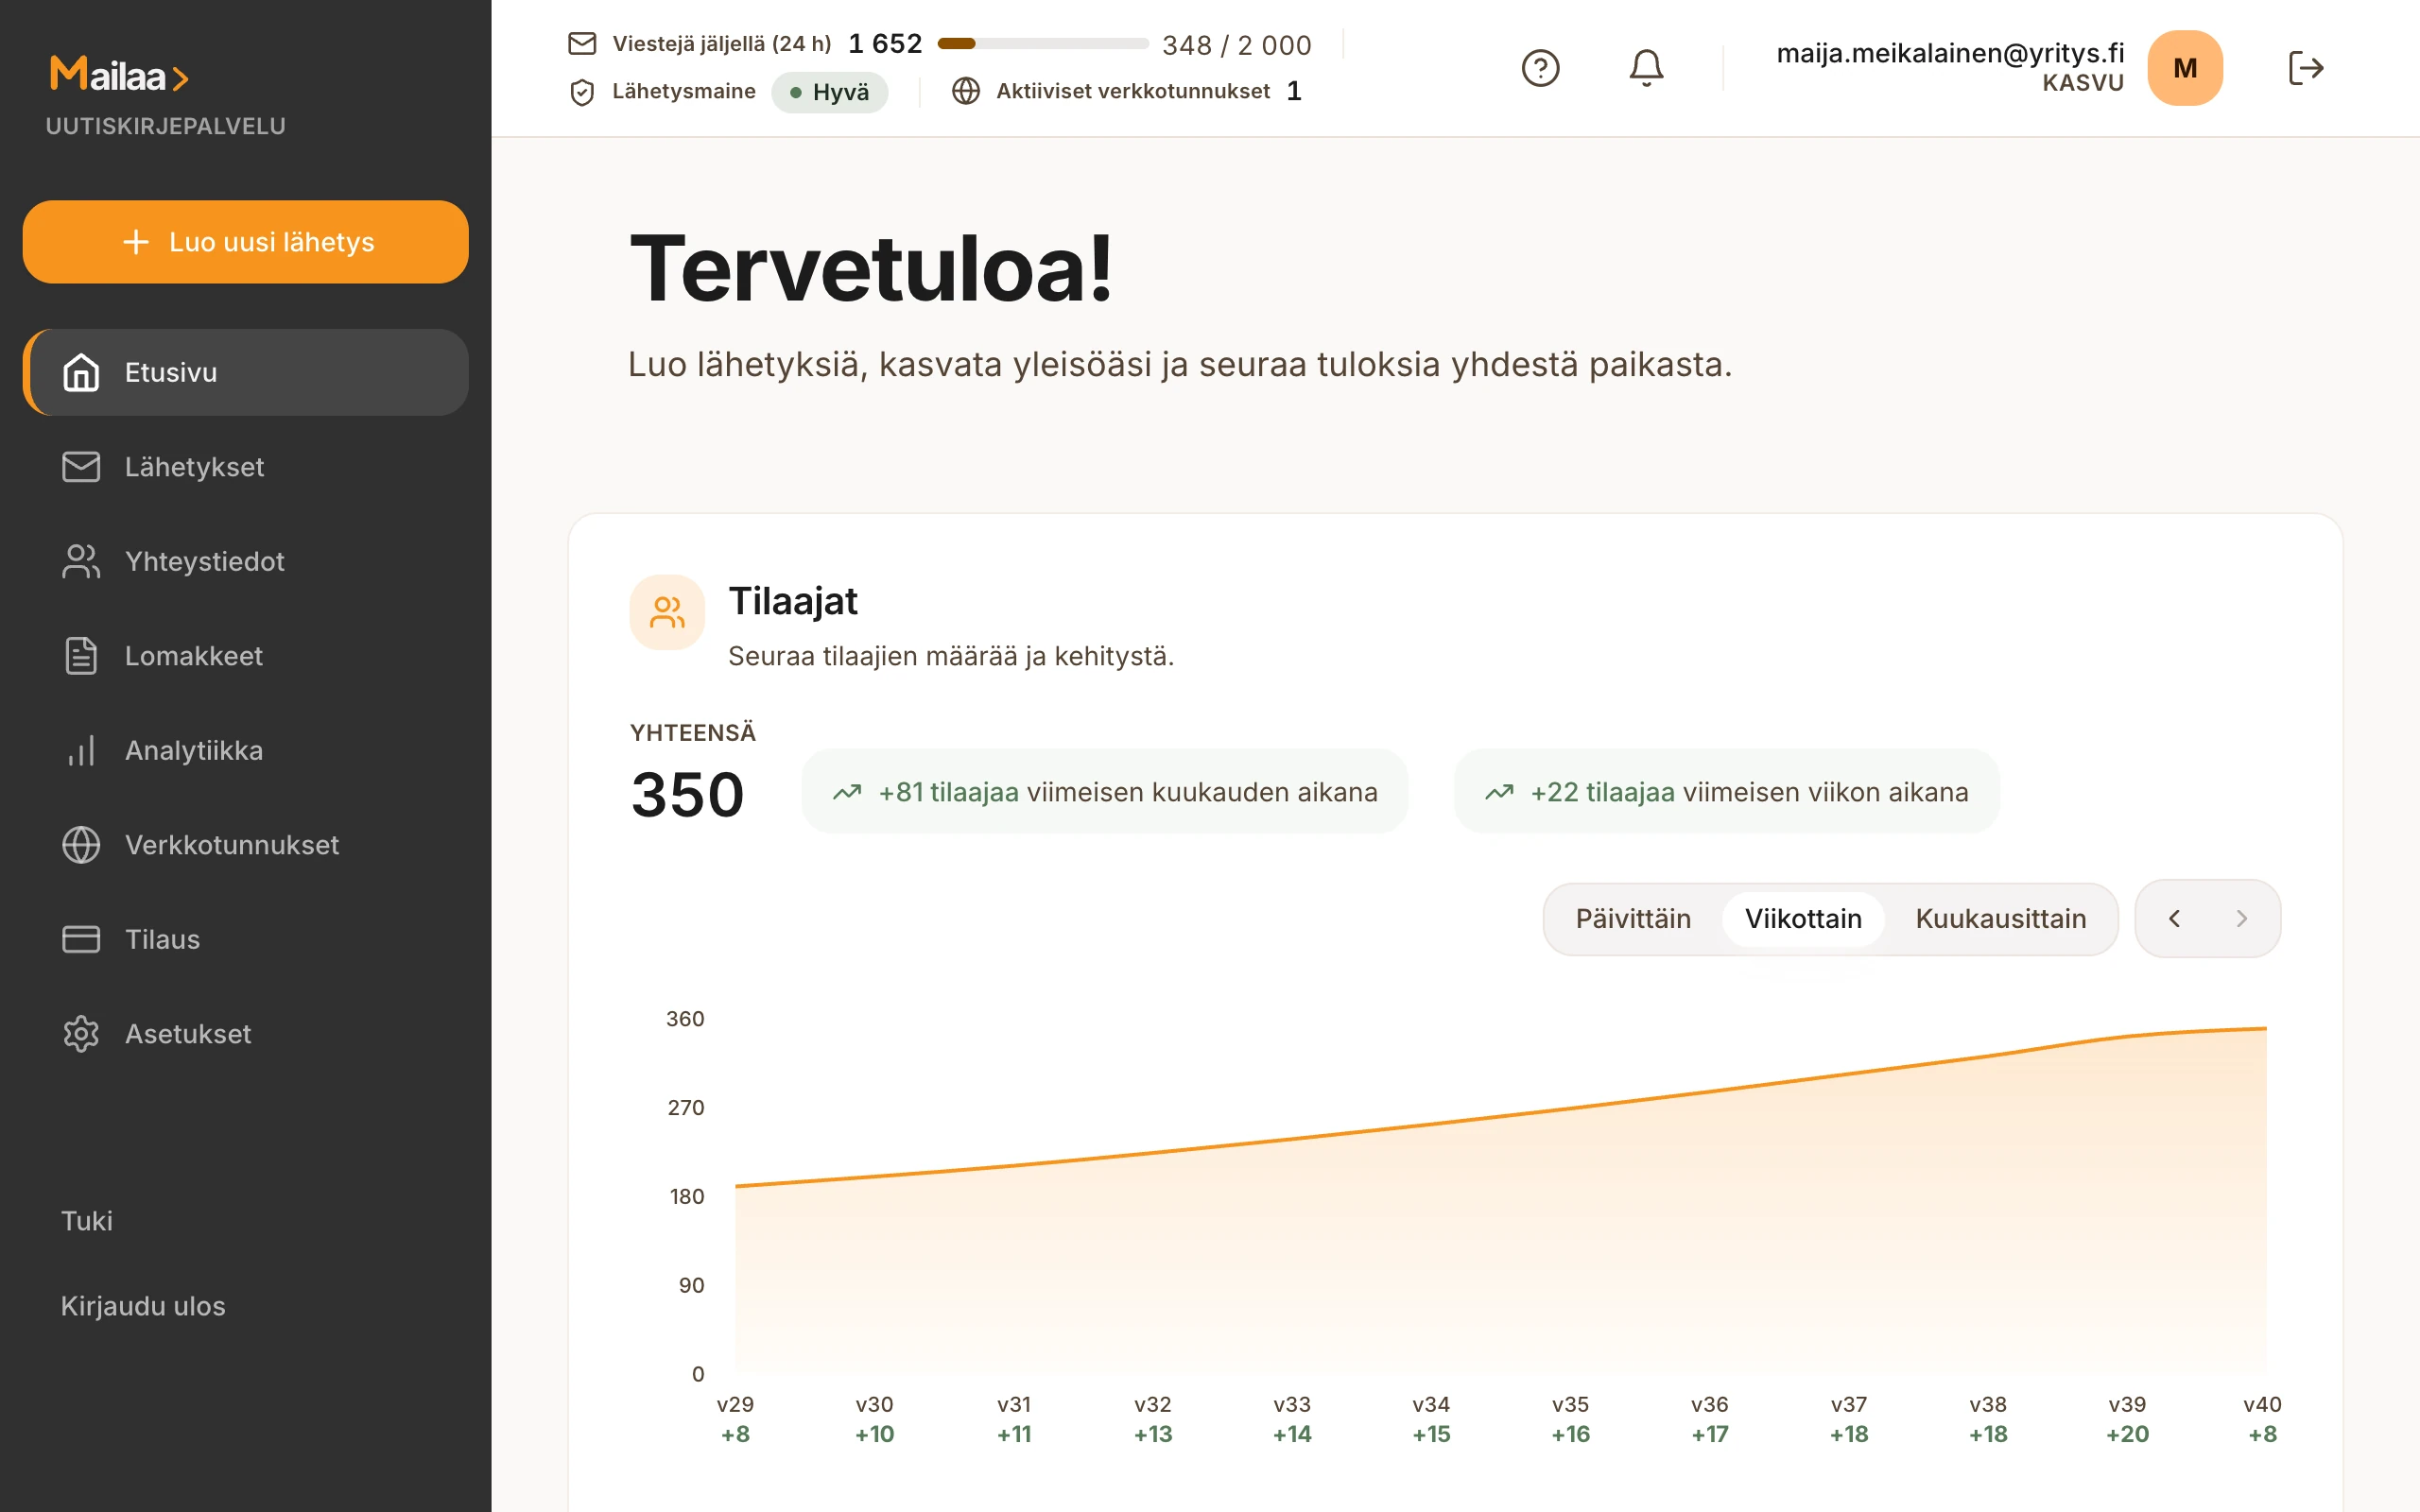The width and height of the screenshot is (2420, 1512).
Task: Click the Hyvä reputation badge
Action: (829, 92)
